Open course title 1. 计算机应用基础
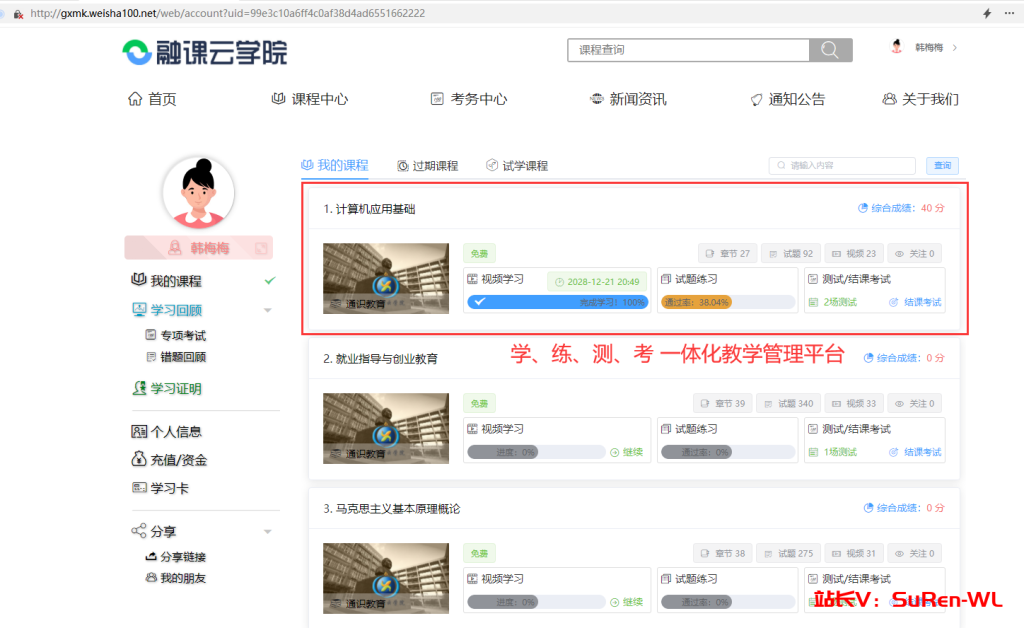The width and height of the screenshot is (1024, 628). click(x=369, y=209)
